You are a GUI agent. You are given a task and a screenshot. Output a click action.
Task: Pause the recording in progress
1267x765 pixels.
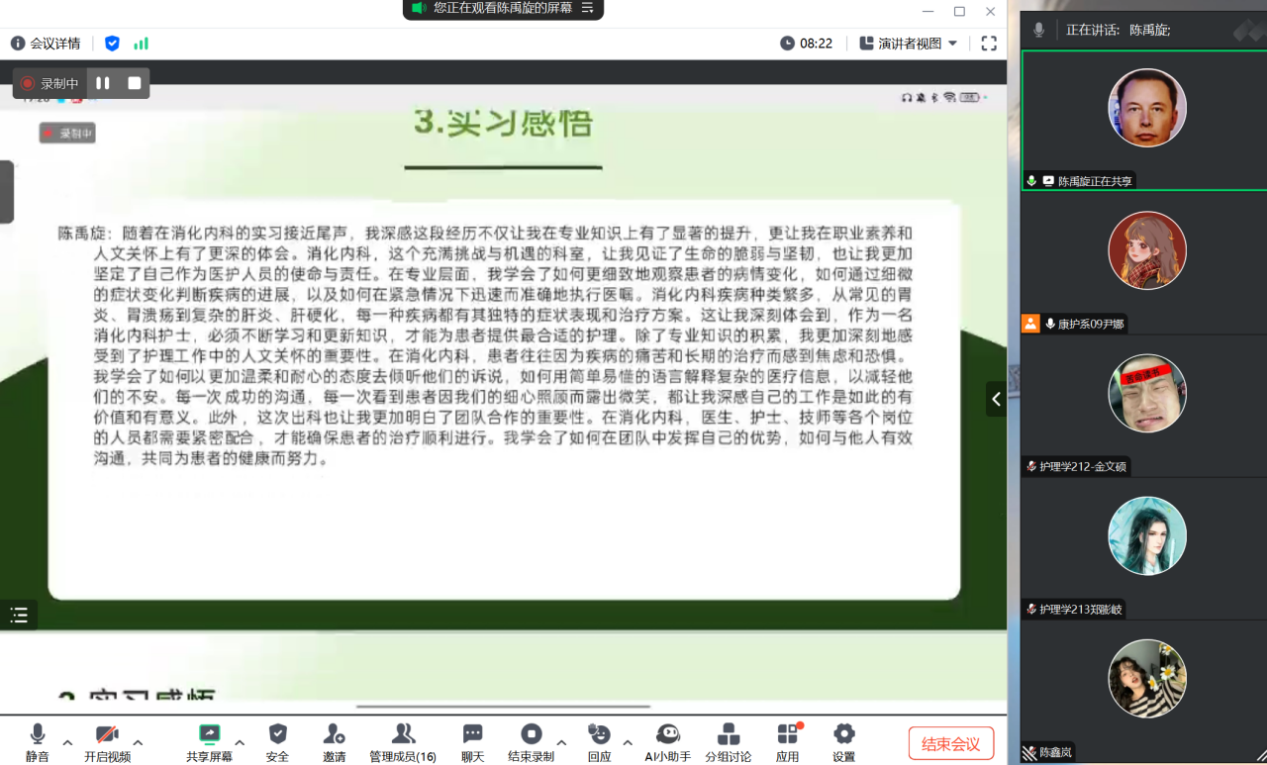[103, 83]
